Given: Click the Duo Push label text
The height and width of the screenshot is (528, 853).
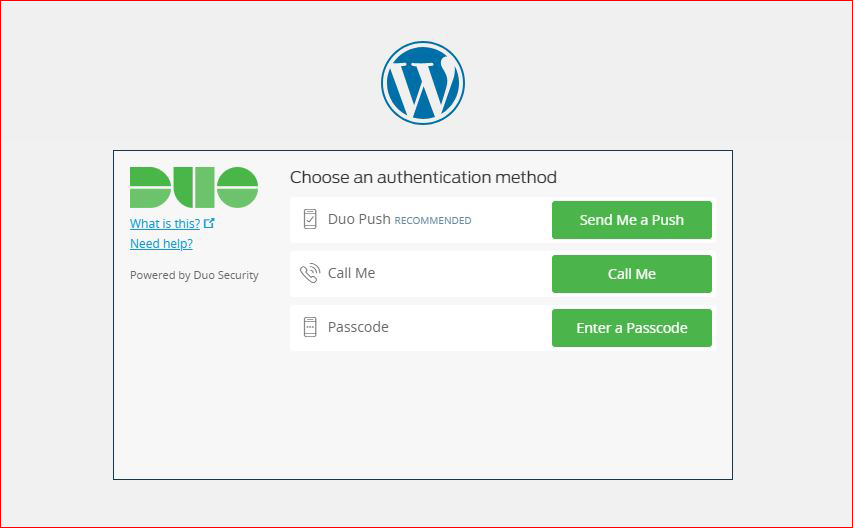Looking at the screenshot, I should 359,219.
